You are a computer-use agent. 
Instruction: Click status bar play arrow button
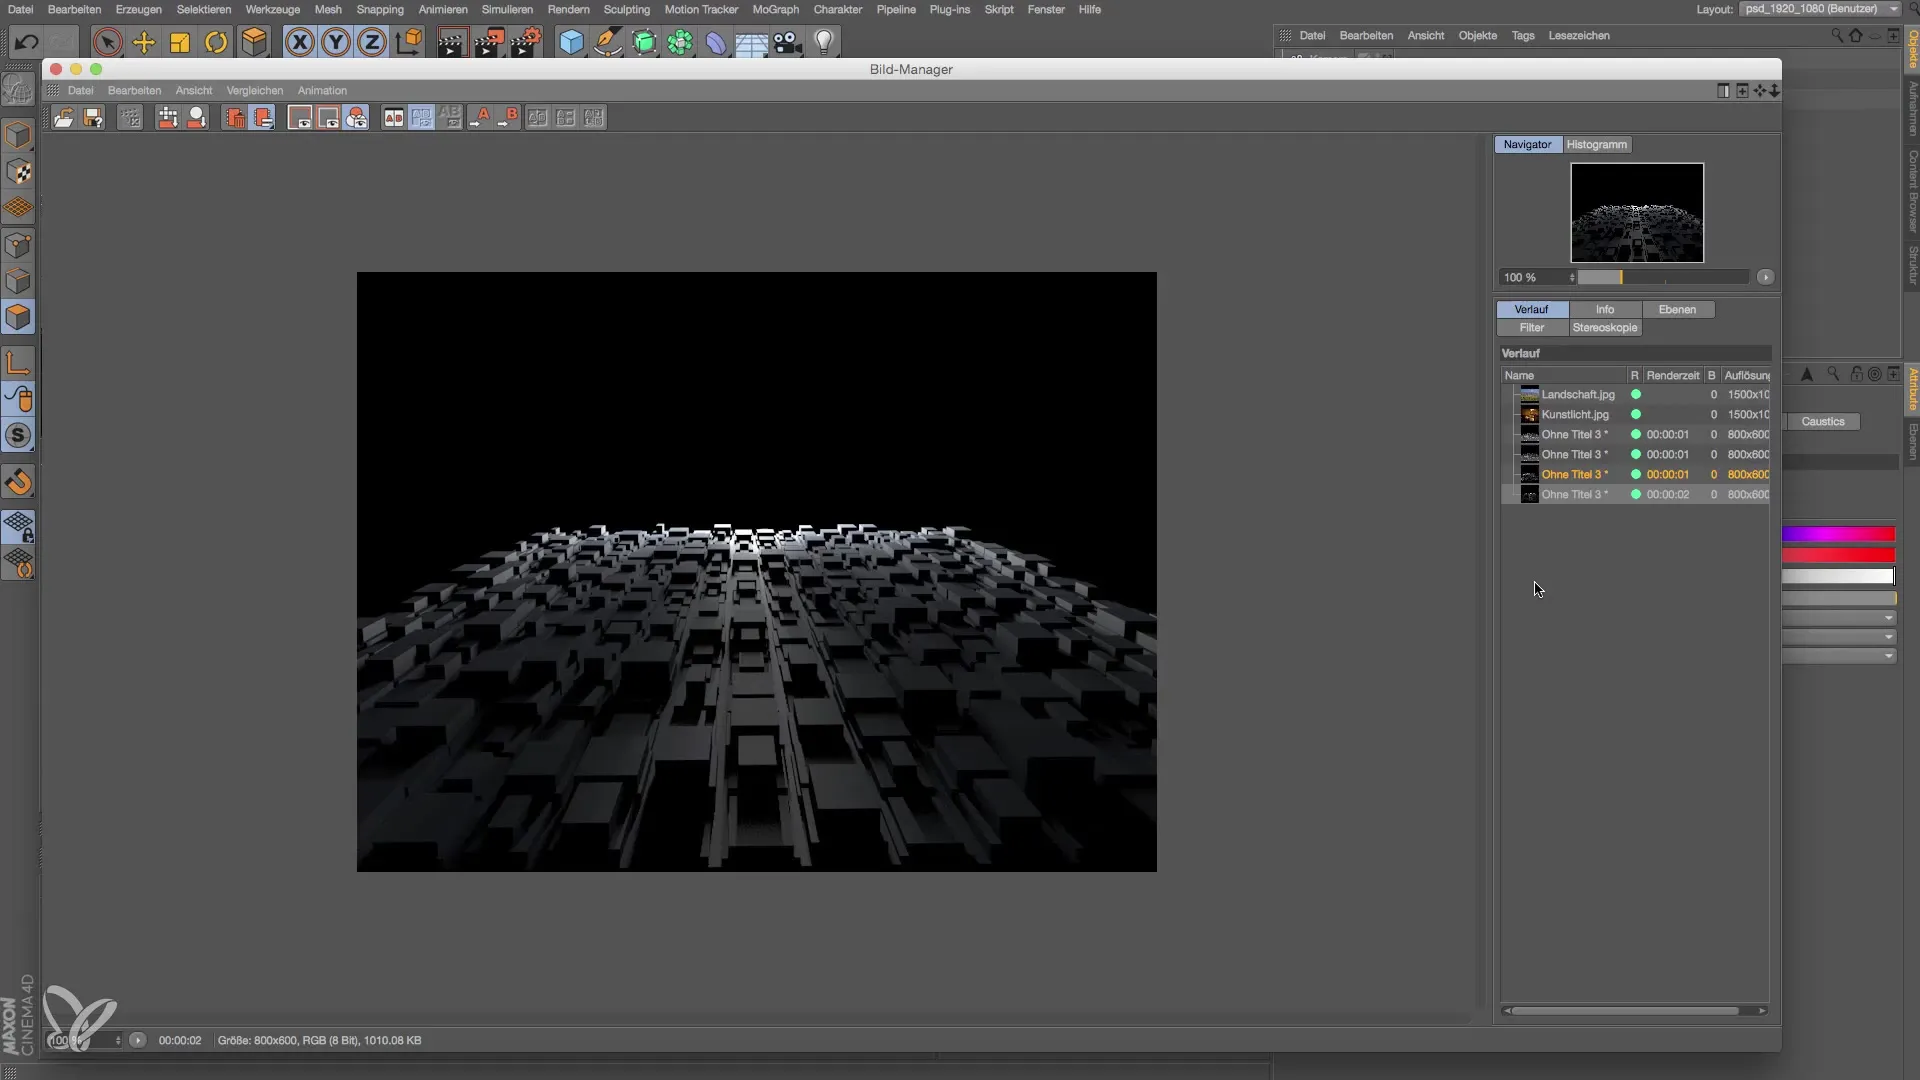138,1040
